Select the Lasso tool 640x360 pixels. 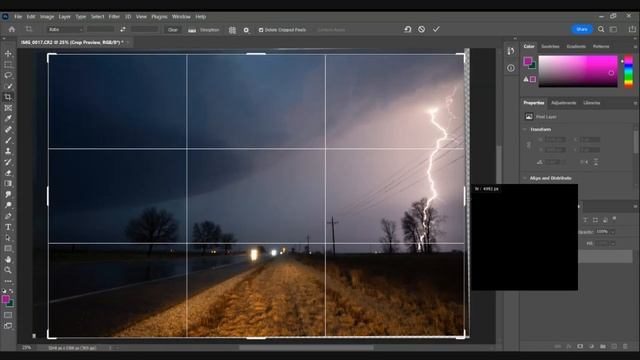point(8,76)
